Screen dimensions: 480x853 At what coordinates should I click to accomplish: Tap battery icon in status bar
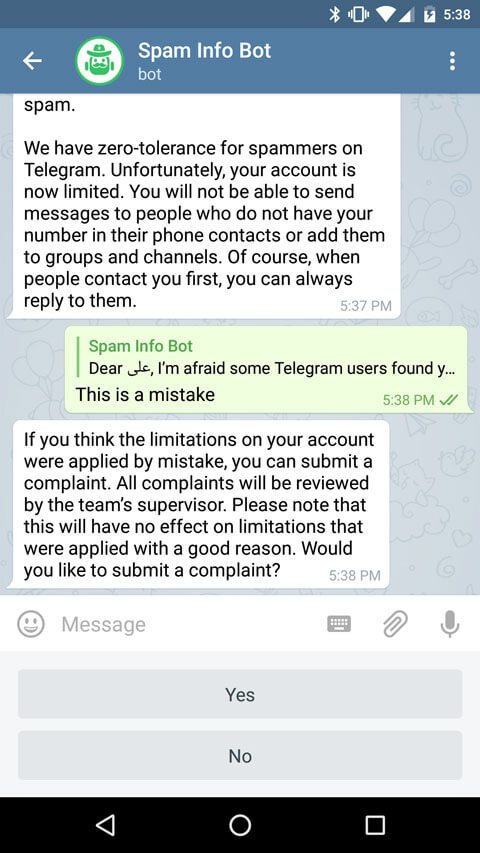pyautogui.click(x=430, y=15)
